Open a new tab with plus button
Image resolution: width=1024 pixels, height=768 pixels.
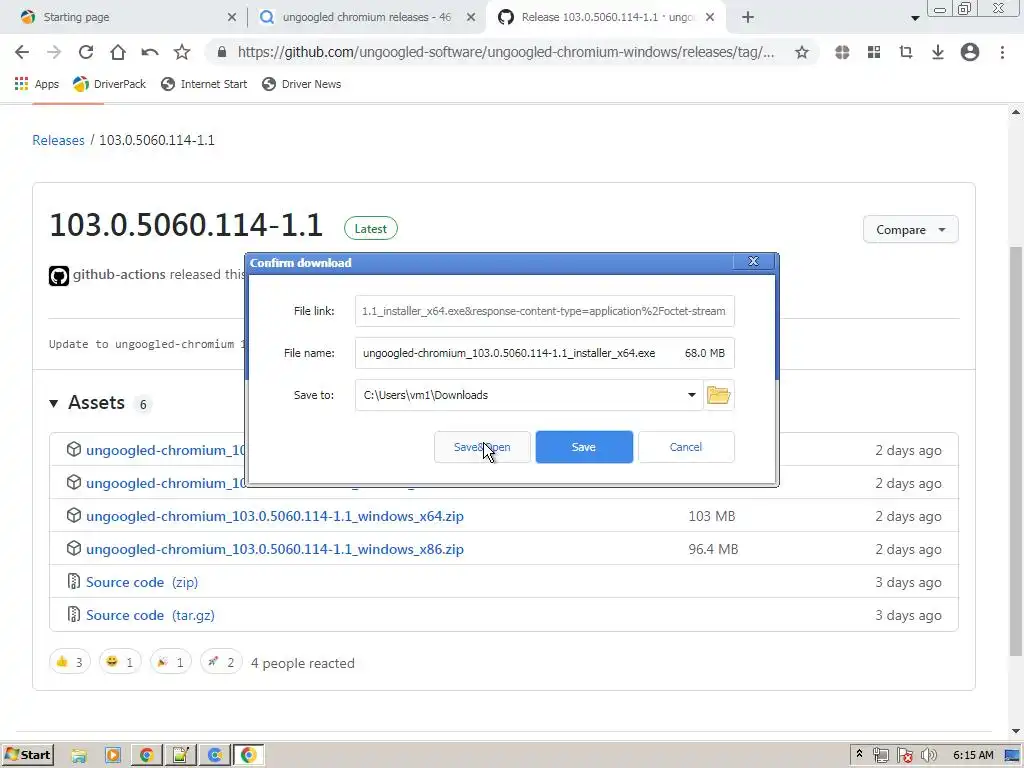pyautogui.click(x=748, y=17)
